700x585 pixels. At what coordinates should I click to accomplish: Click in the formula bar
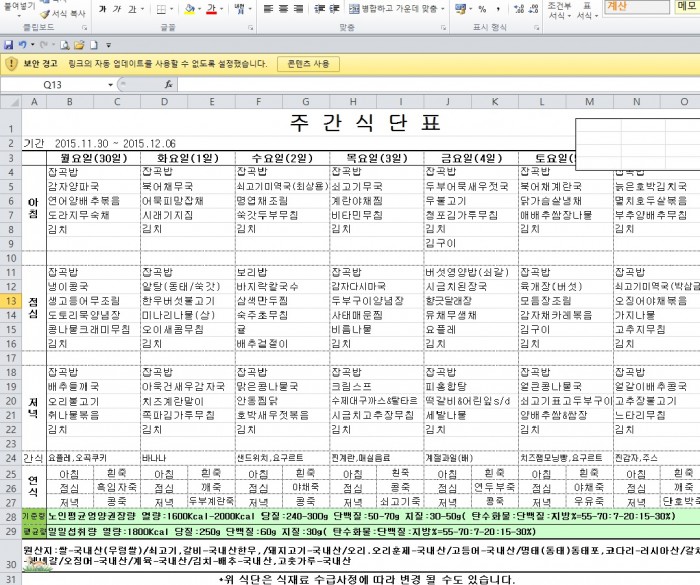click(438, 84)
